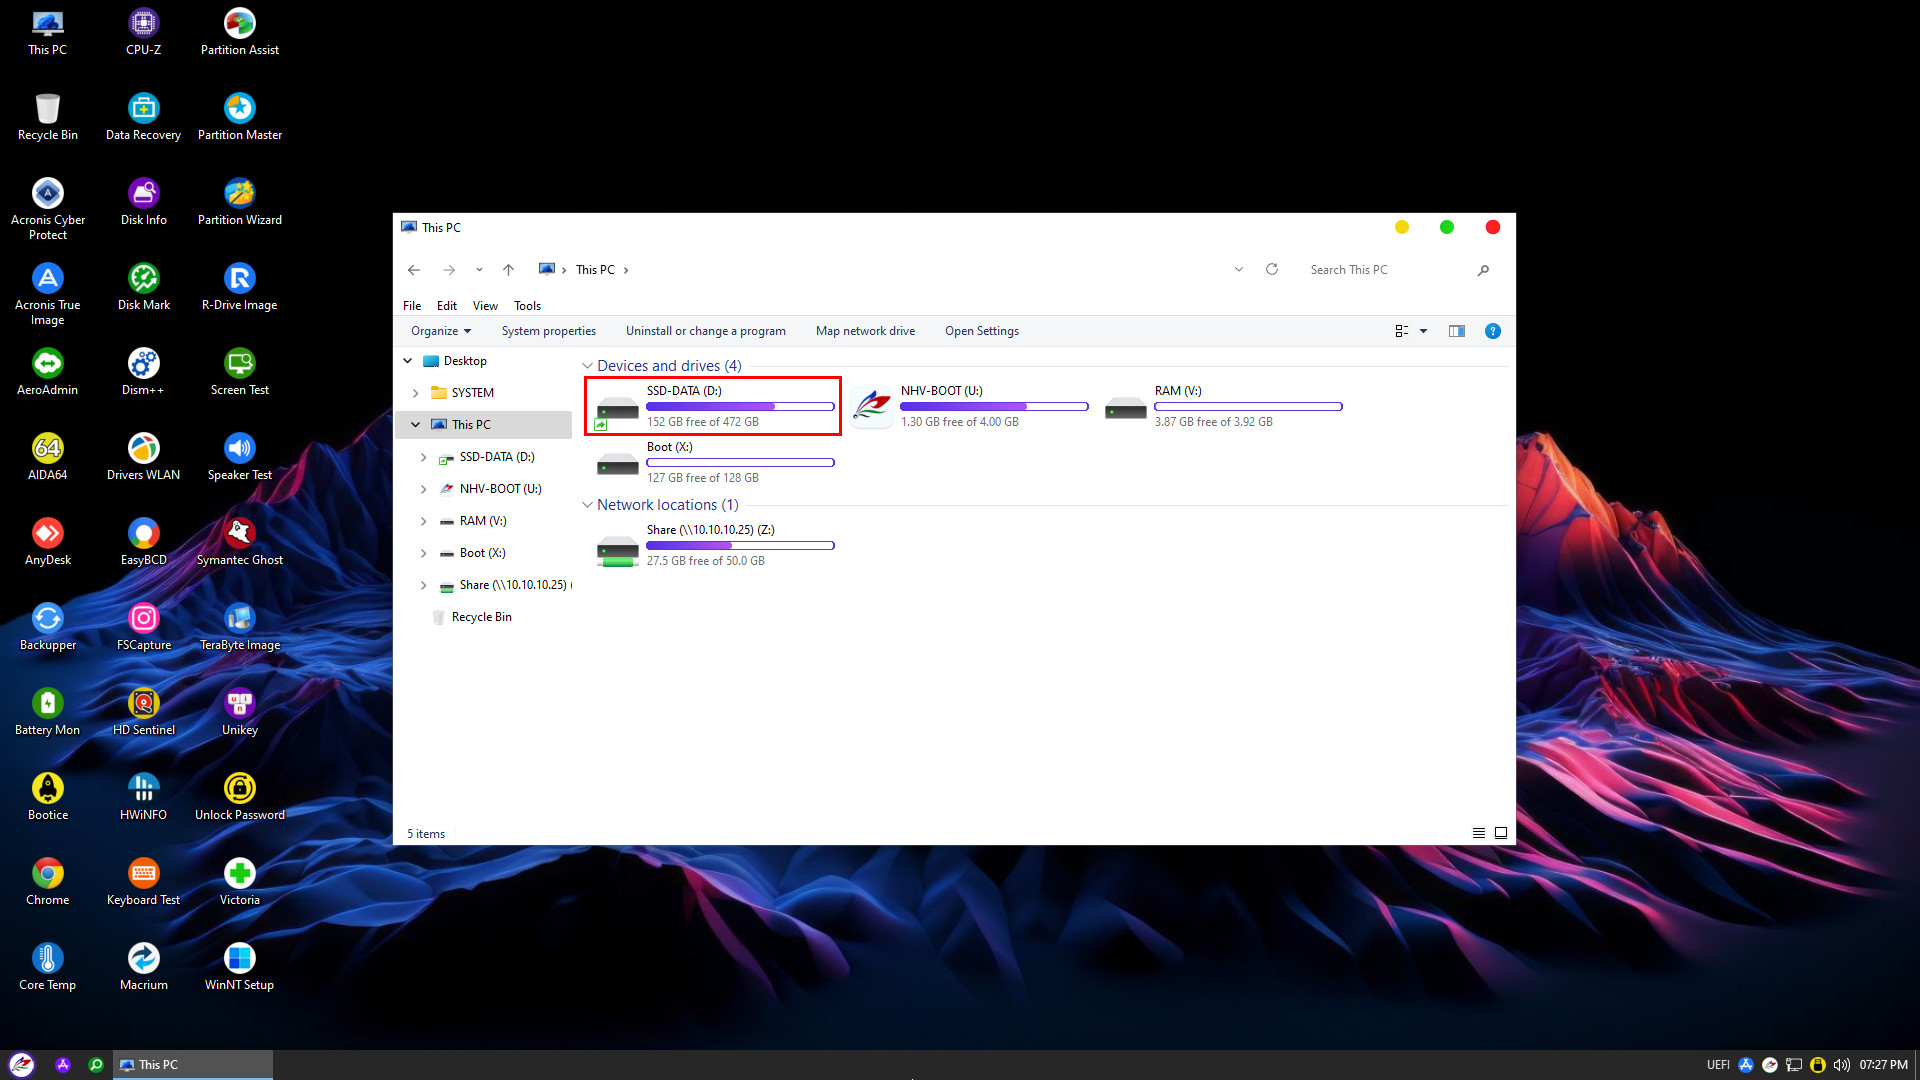The width and height of the screenshot is (1920, 1080).
Task: Open the View menu
Action: pos(485,306)
